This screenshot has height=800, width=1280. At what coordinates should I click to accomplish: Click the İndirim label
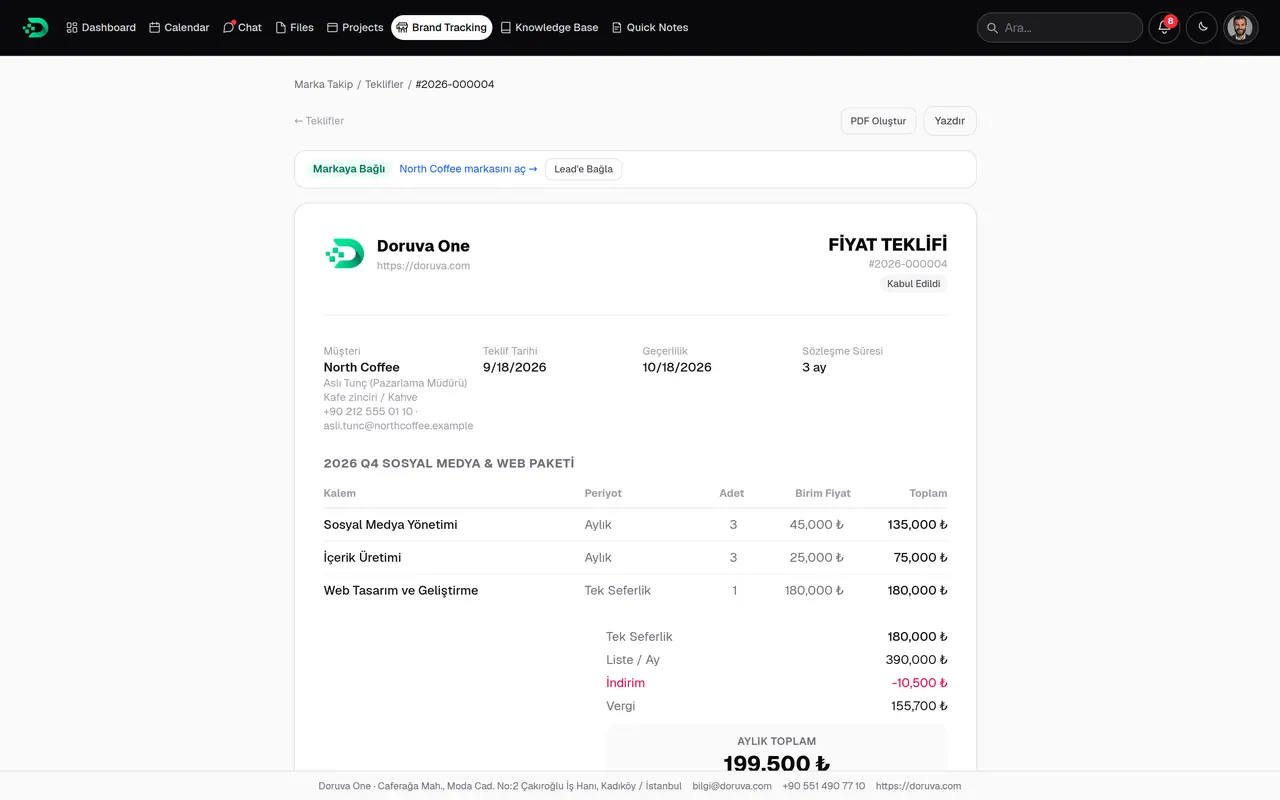click(625, 683)
